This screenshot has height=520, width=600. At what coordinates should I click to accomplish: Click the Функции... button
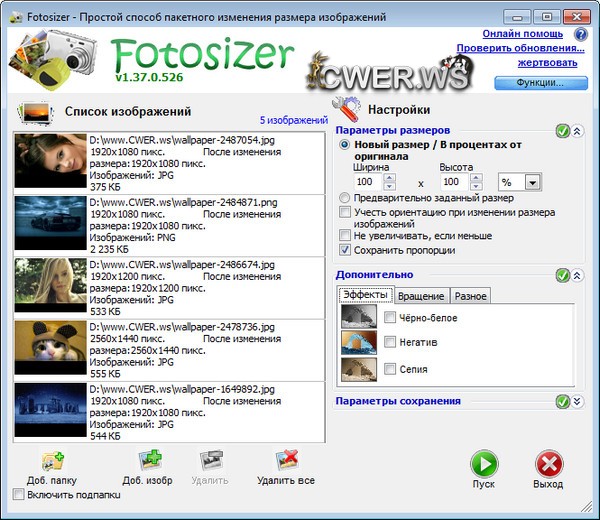[539, 83]
